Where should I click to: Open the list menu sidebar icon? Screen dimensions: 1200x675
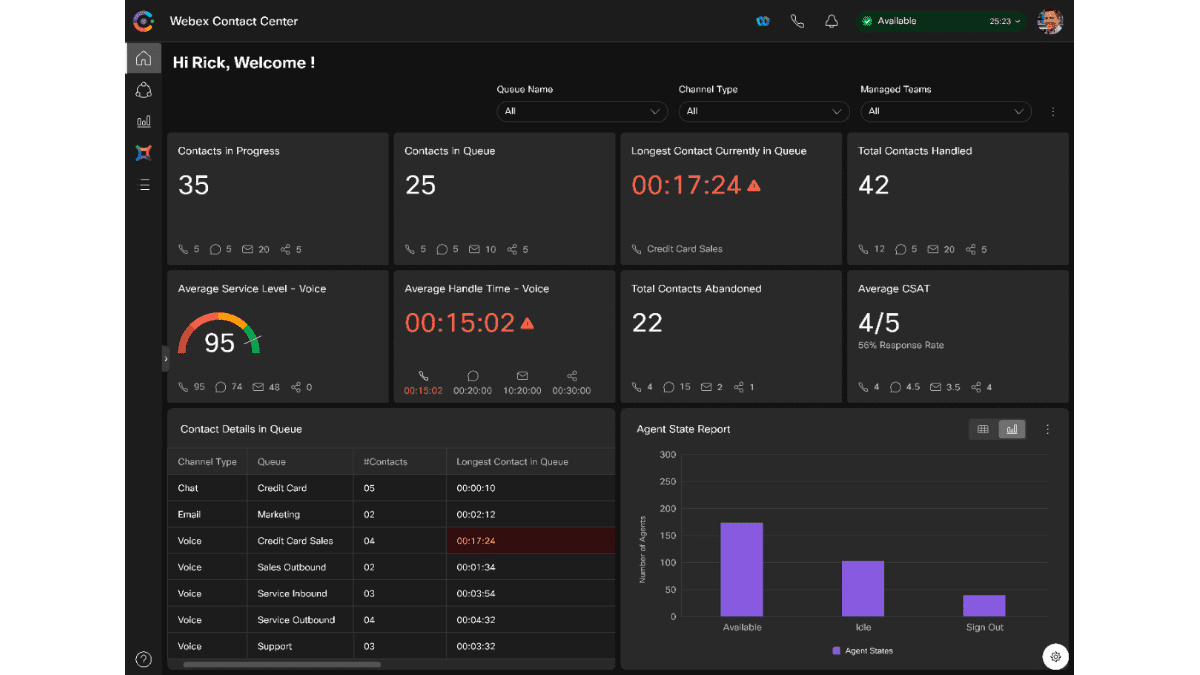pos(143,184)
